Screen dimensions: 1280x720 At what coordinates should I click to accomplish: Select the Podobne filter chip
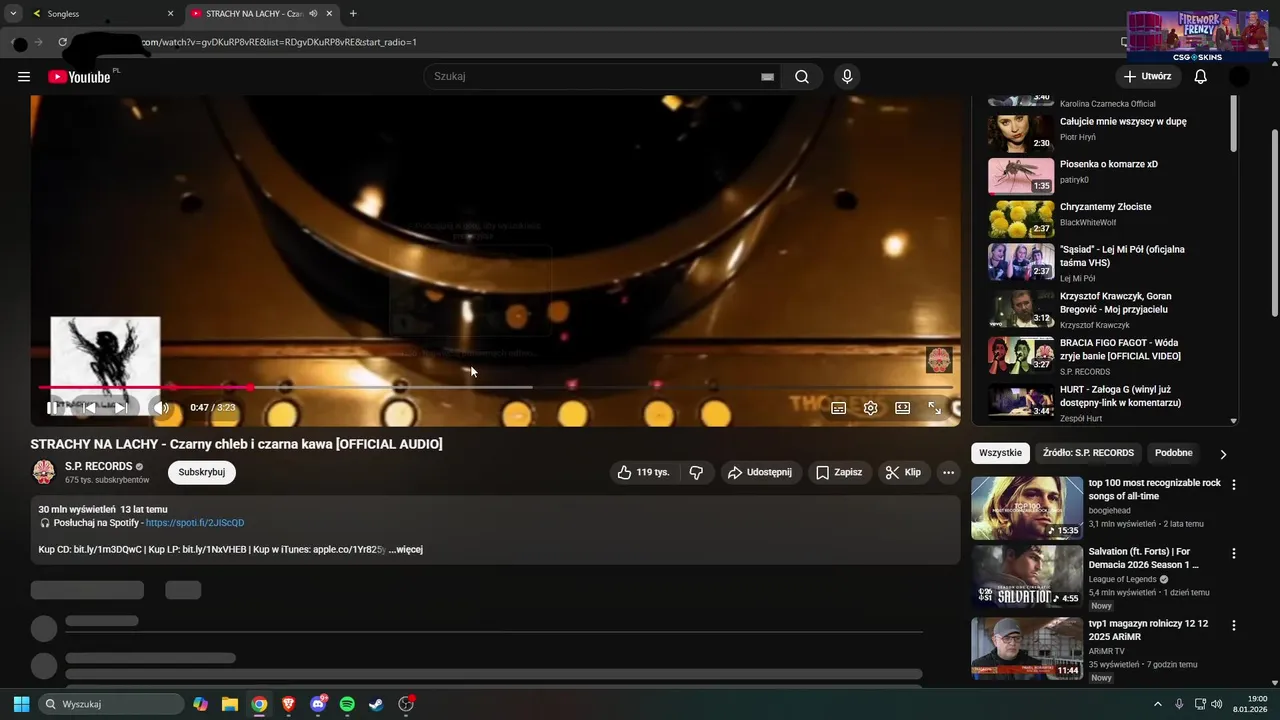coord(1174,453)
